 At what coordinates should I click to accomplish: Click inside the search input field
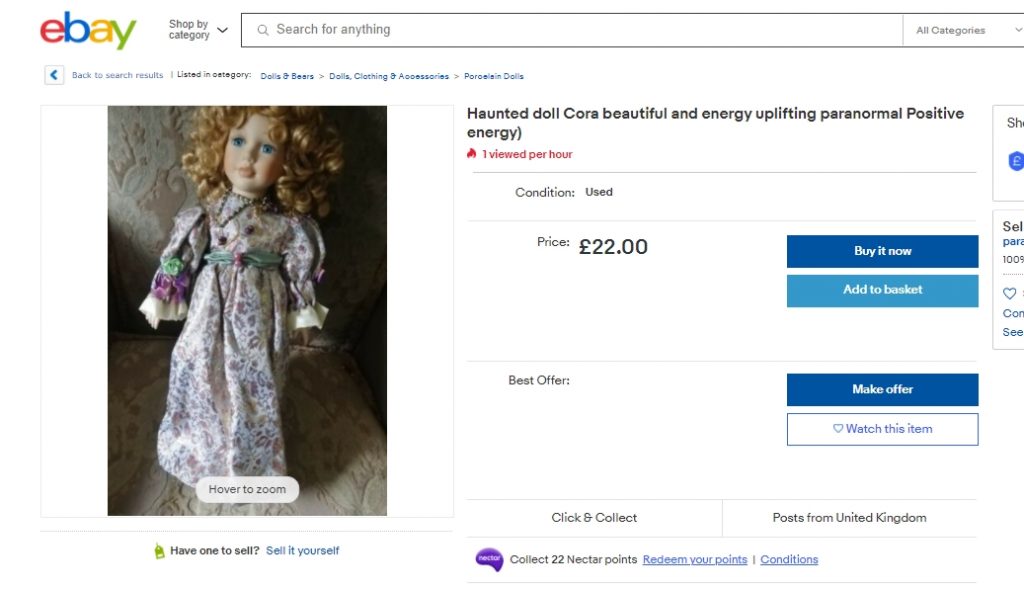500,29
